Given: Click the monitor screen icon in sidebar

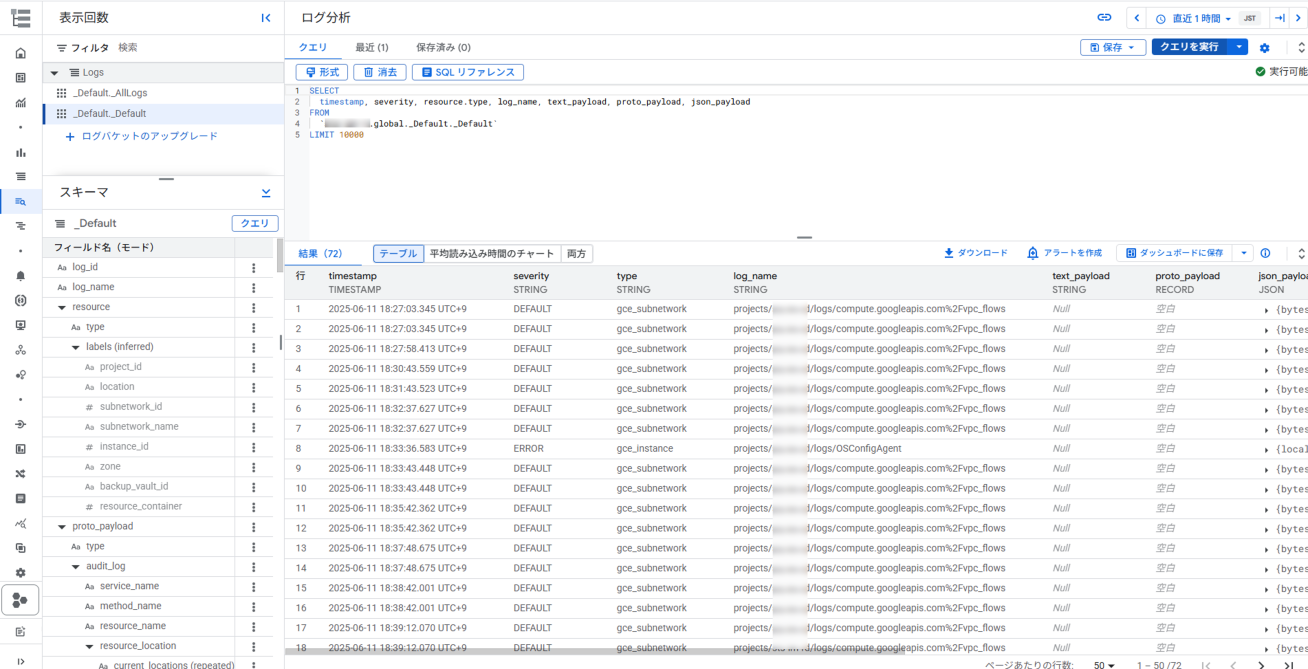Looking at the screenshot, I should pos(20,326).
